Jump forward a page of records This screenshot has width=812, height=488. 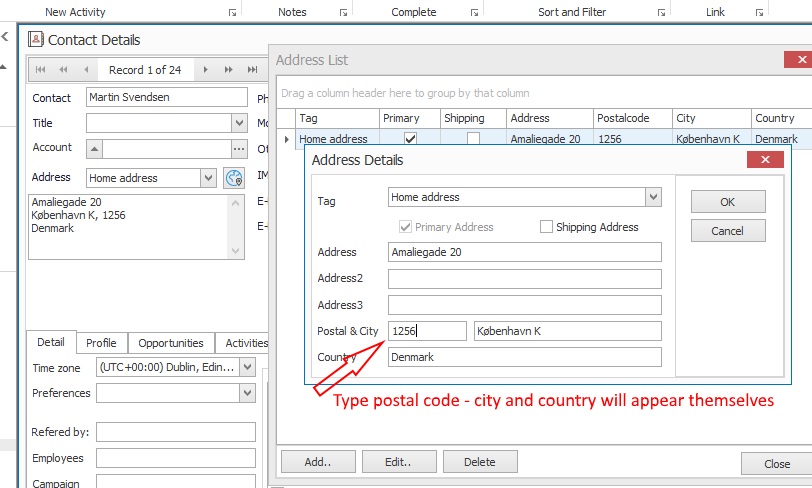[228, 70]
